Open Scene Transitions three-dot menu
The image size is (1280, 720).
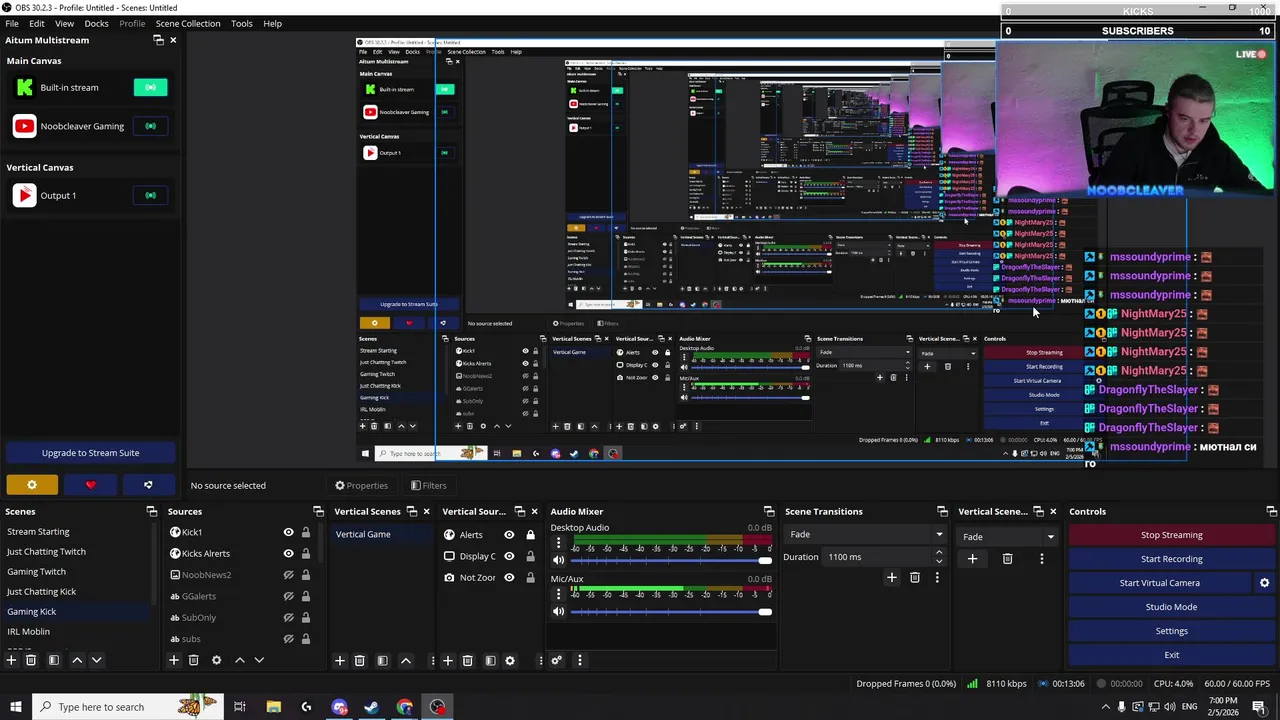[937, 577]
